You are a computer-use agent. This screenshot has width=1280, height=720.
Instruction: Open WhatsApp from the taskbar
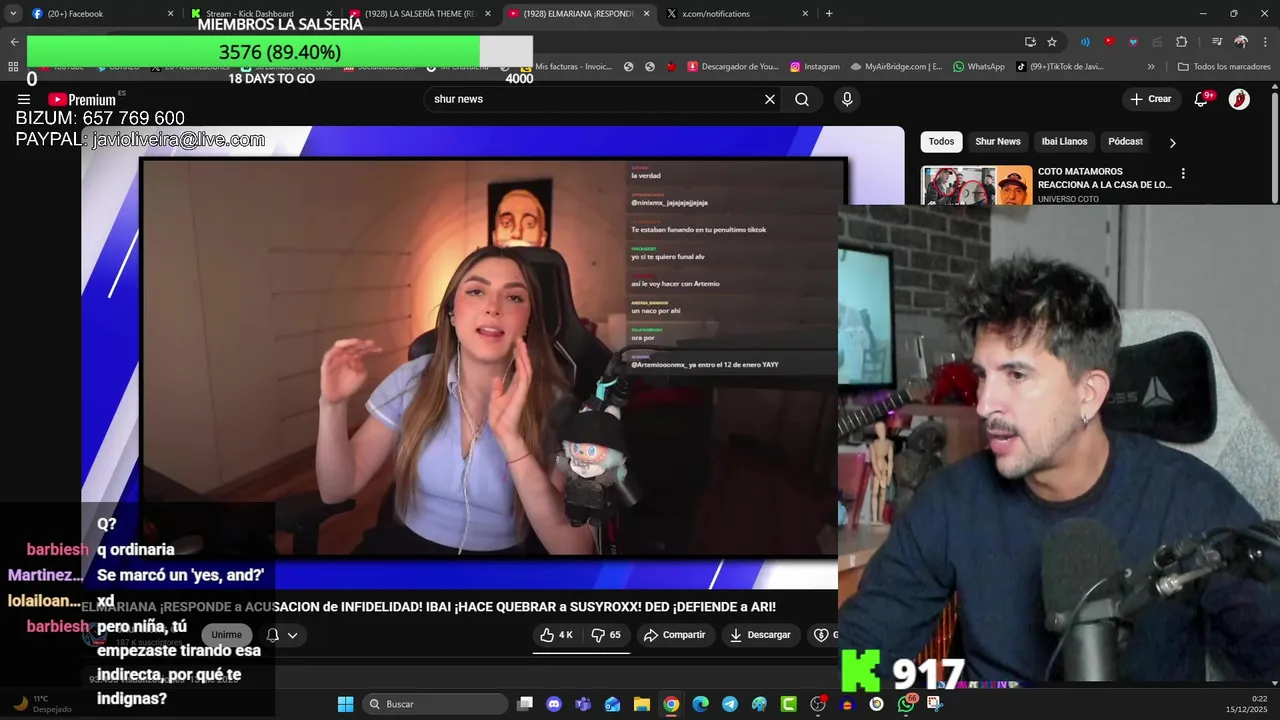(x=906, y=704)
